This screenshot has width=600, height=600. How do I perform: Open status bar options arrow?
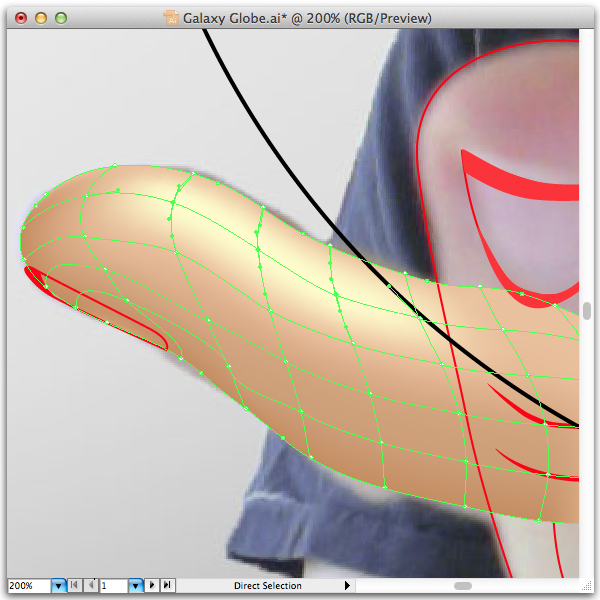coord(347,585)
